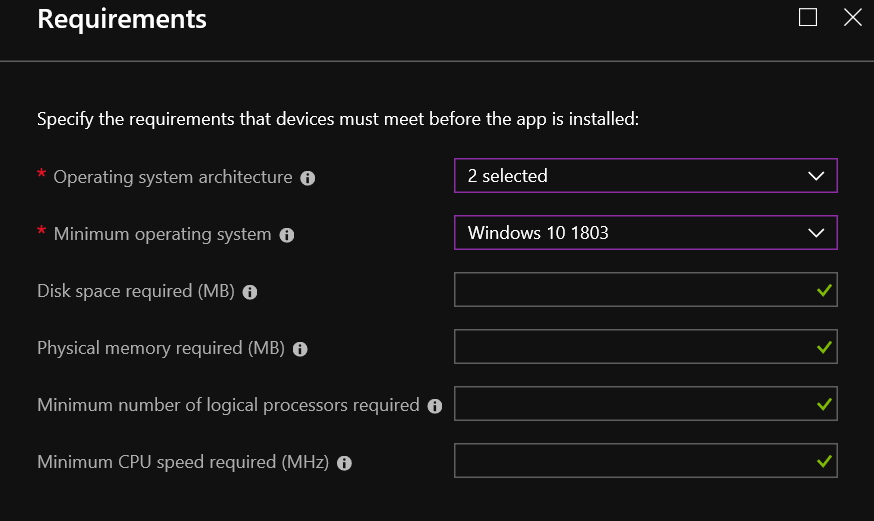Show info tooltip for Disk space required
Screen dimensions: 874x521
(x=250, y=292)
